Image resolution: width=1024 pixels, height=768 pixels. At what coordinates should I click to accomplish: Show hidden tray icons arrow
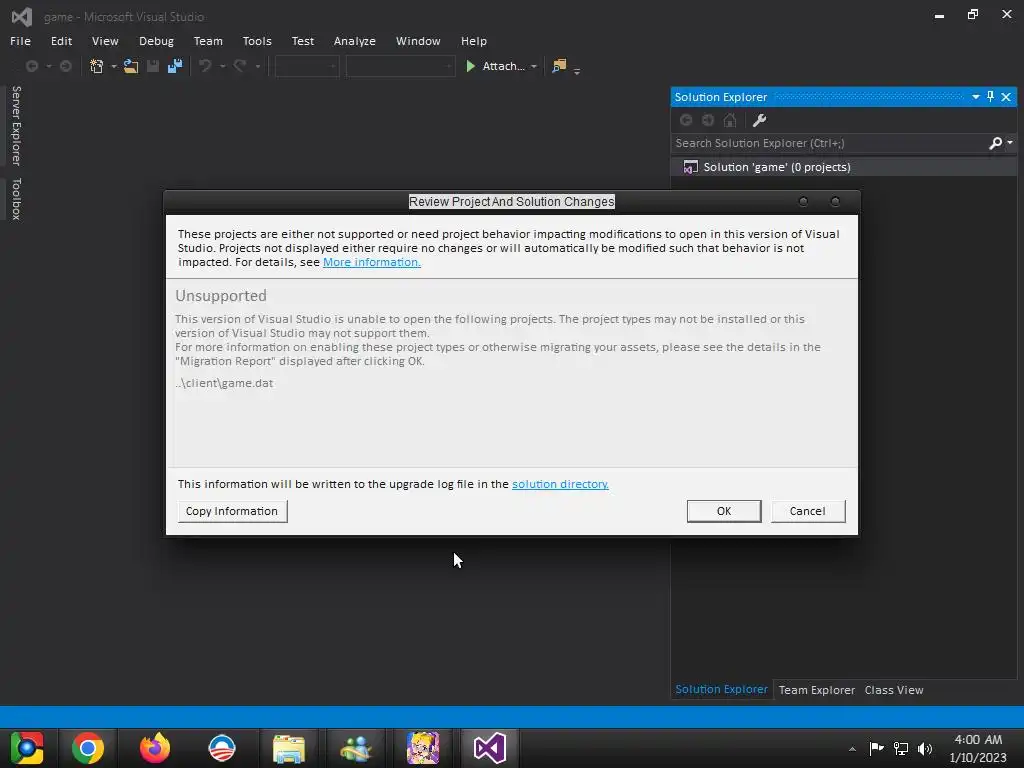(x=852, y=749)
